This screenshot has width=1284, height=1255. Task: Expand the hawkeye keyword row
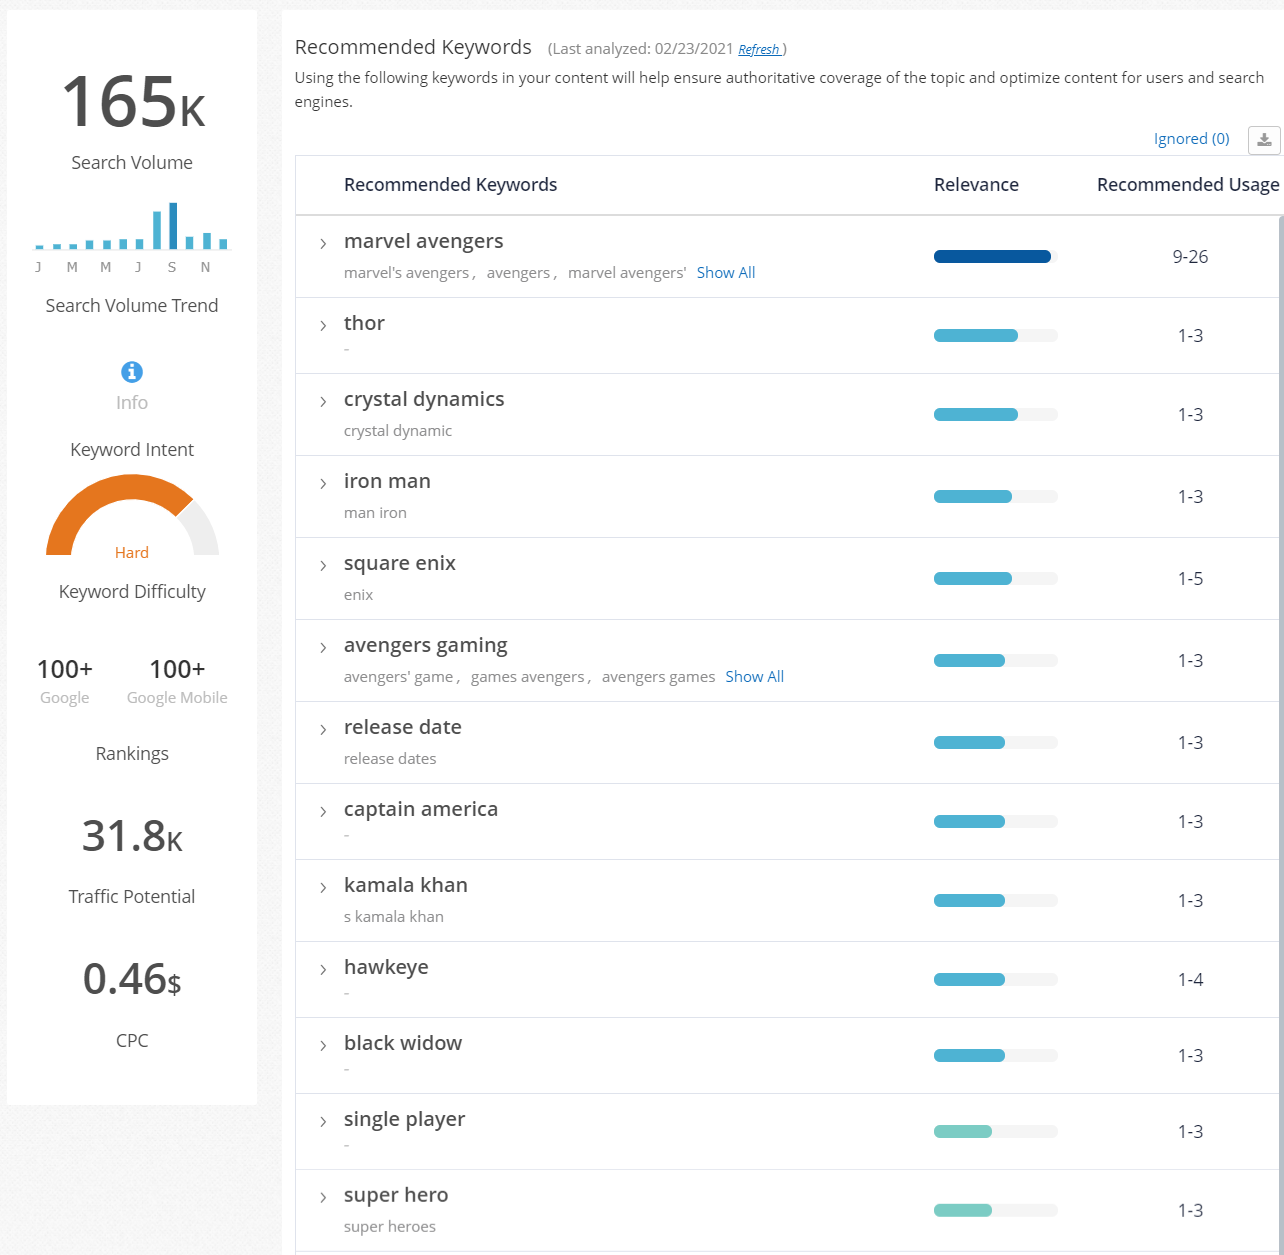323,970
